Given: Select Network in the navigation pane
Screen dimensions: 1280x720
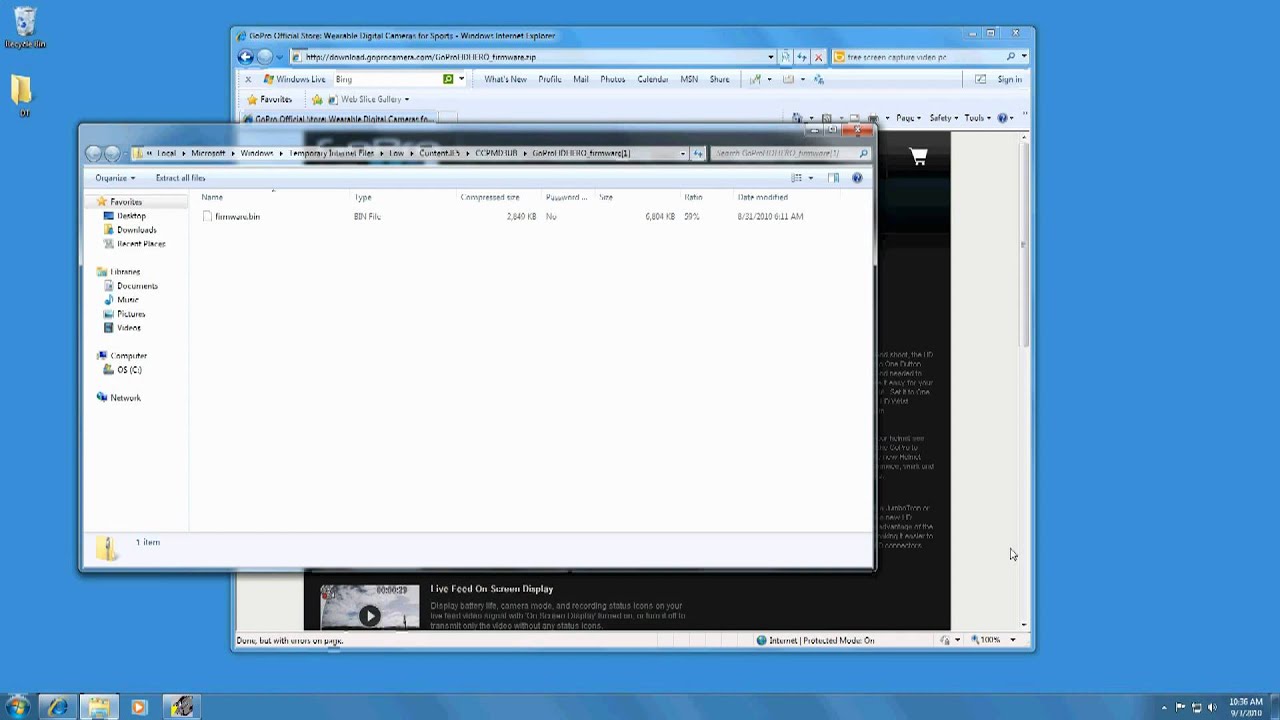Looking at the screenshot, I should 125,398.
